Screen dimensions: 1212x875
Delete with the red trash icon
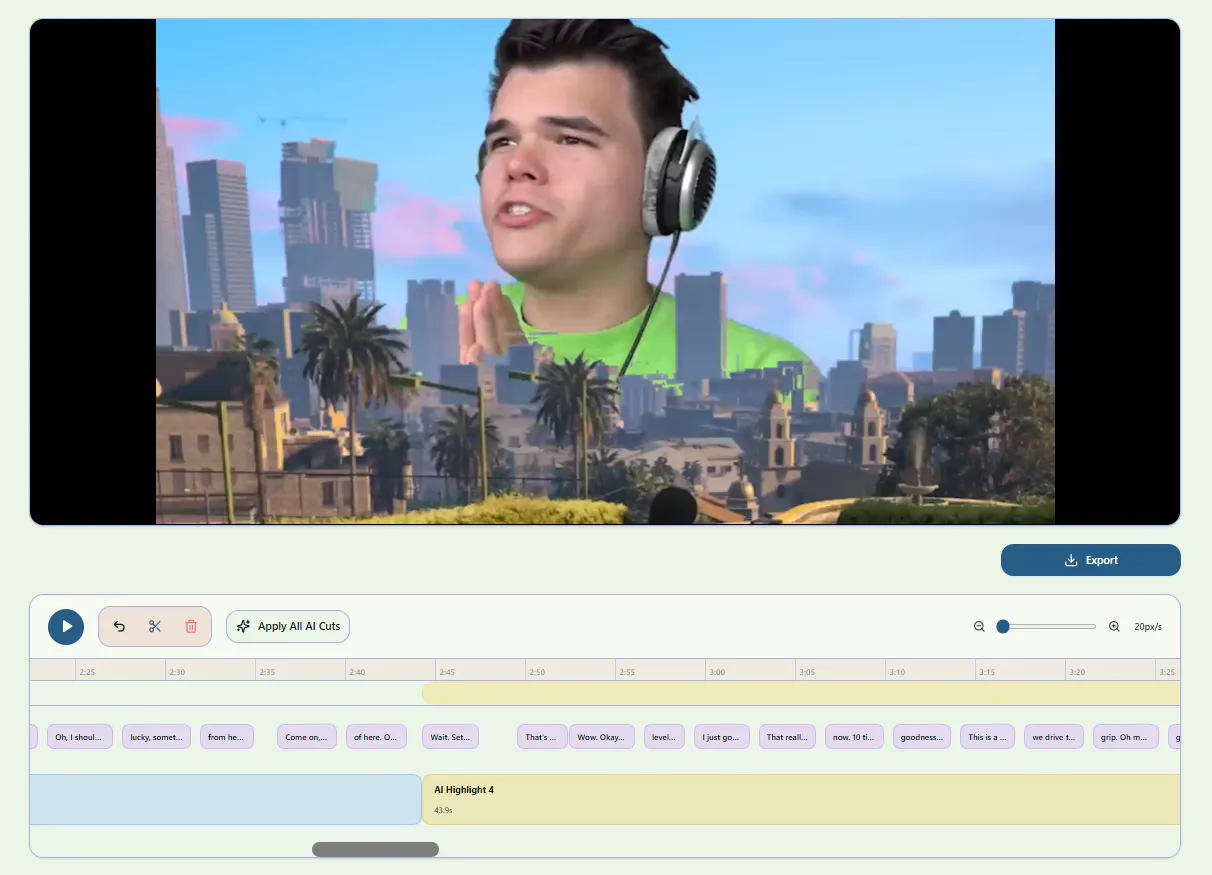click(191, 626)
